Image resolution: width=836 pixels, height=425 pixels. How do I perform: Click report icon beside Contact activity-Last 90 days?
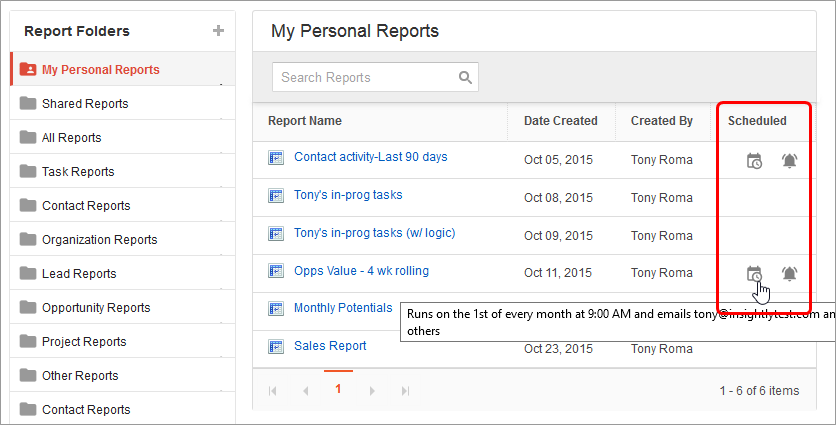click(x=276, y=157)
